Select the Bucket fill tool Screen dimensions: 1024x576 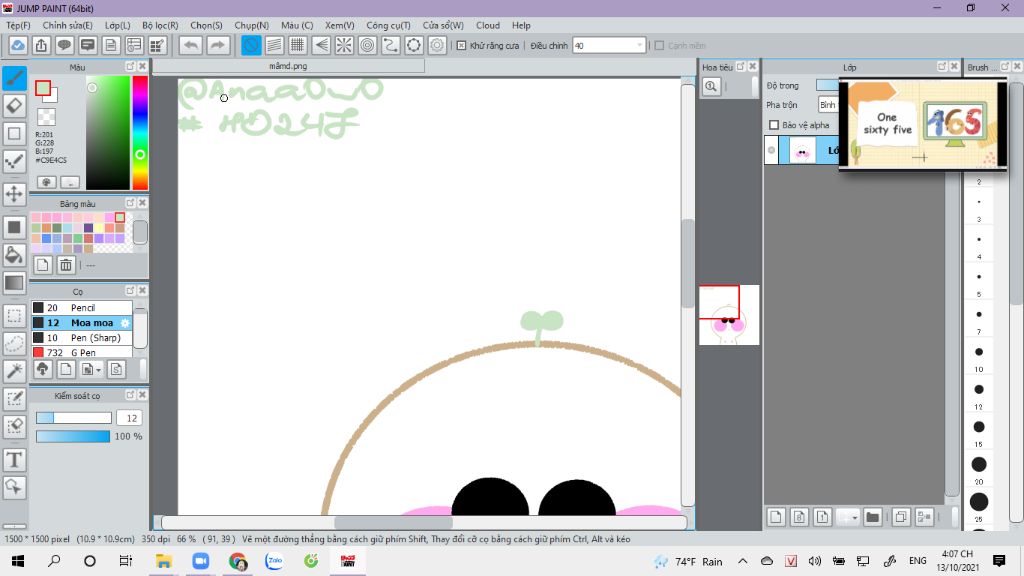click(14, 255)
